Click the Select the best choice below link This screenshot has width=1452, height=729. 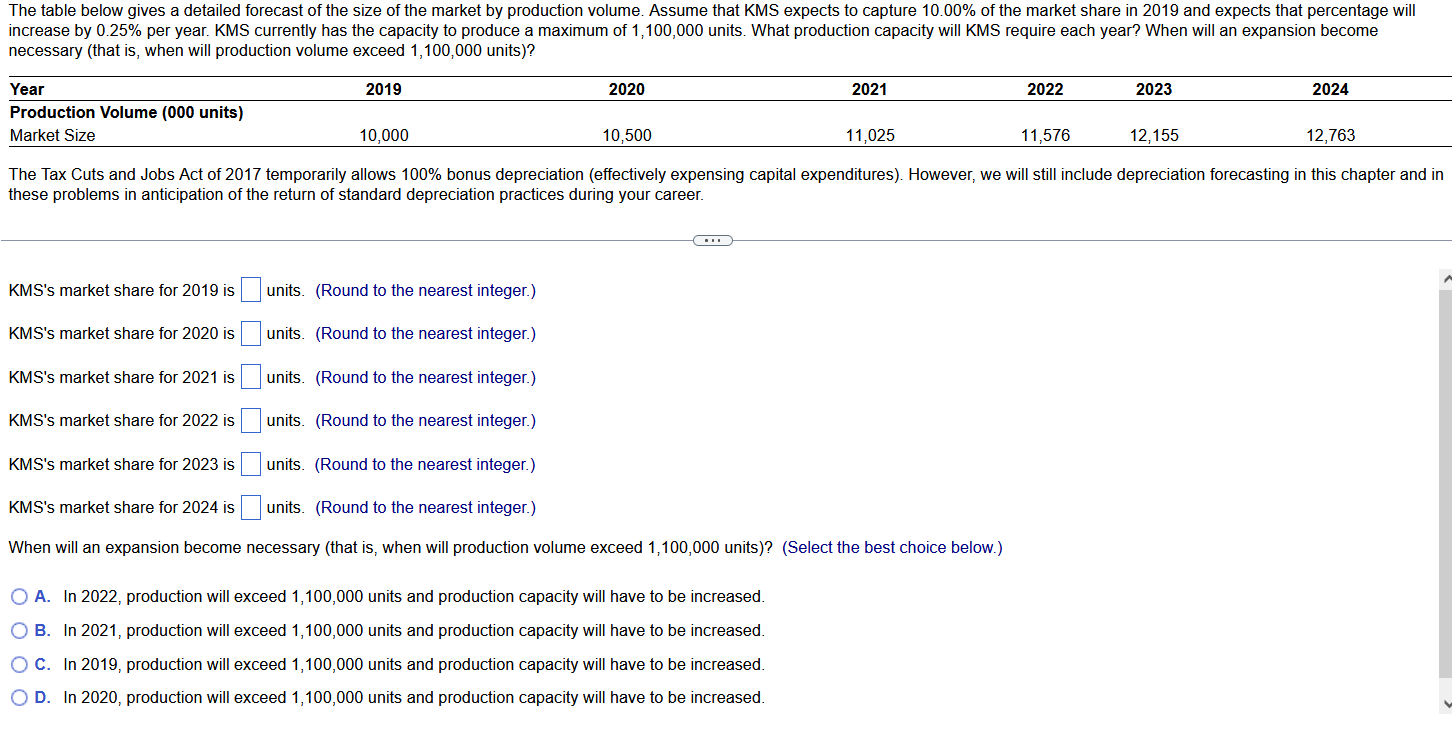[x=893, y=547]
